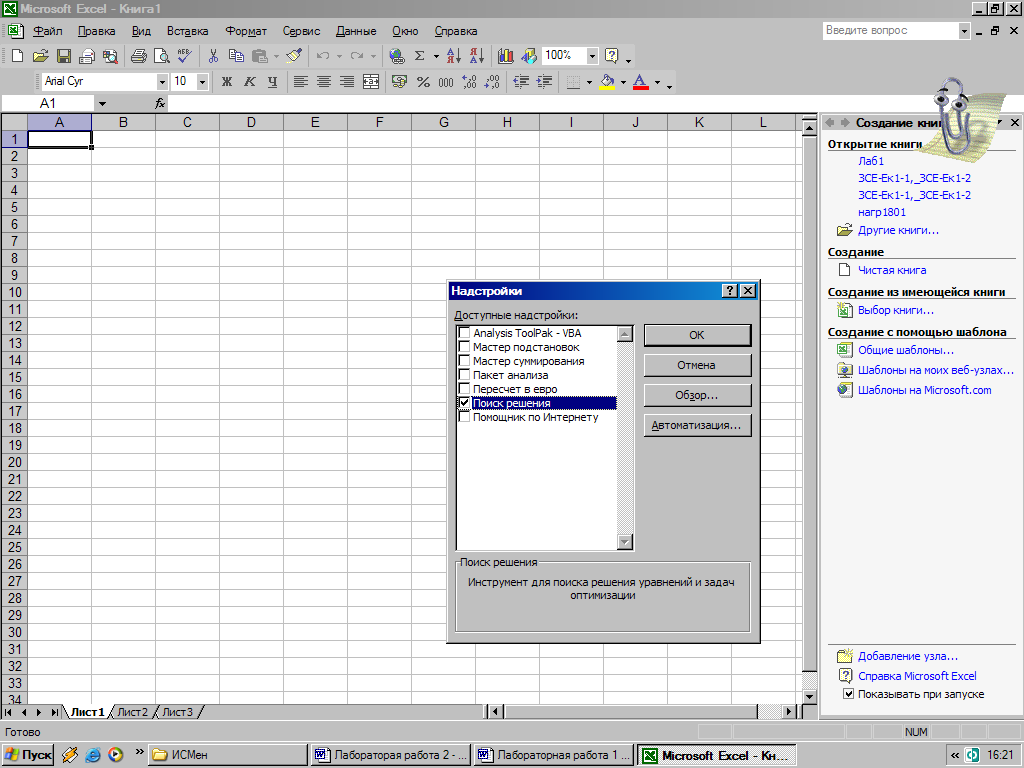The height and width of the screenshot is (768, 1024).
Task: Open Print Preview from toolbar
Action: click(x=161, y=56)
